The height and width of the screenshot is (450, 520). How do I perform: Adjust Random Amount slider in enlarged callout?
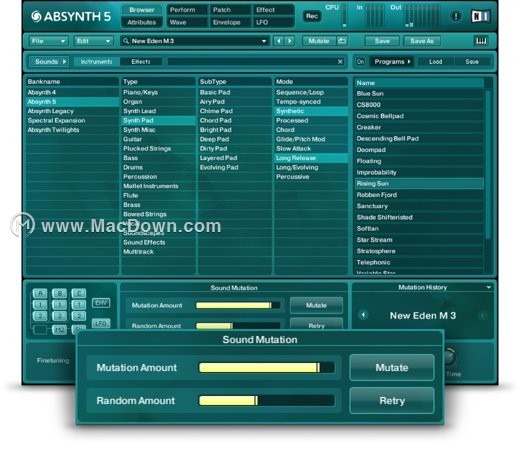(x=267, y=400)
